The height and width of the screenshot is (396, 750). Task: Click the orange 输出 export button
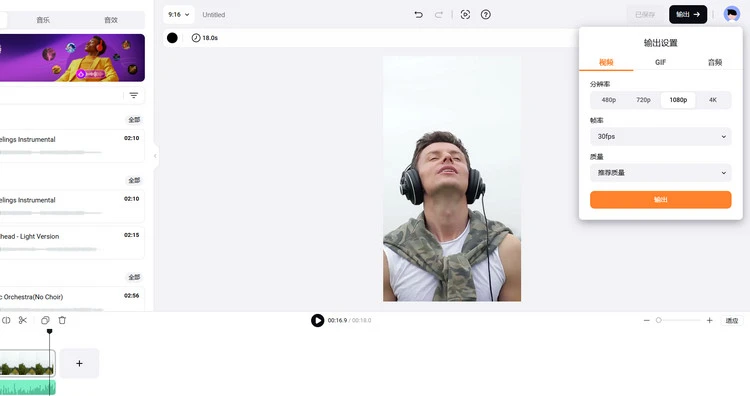661,199
